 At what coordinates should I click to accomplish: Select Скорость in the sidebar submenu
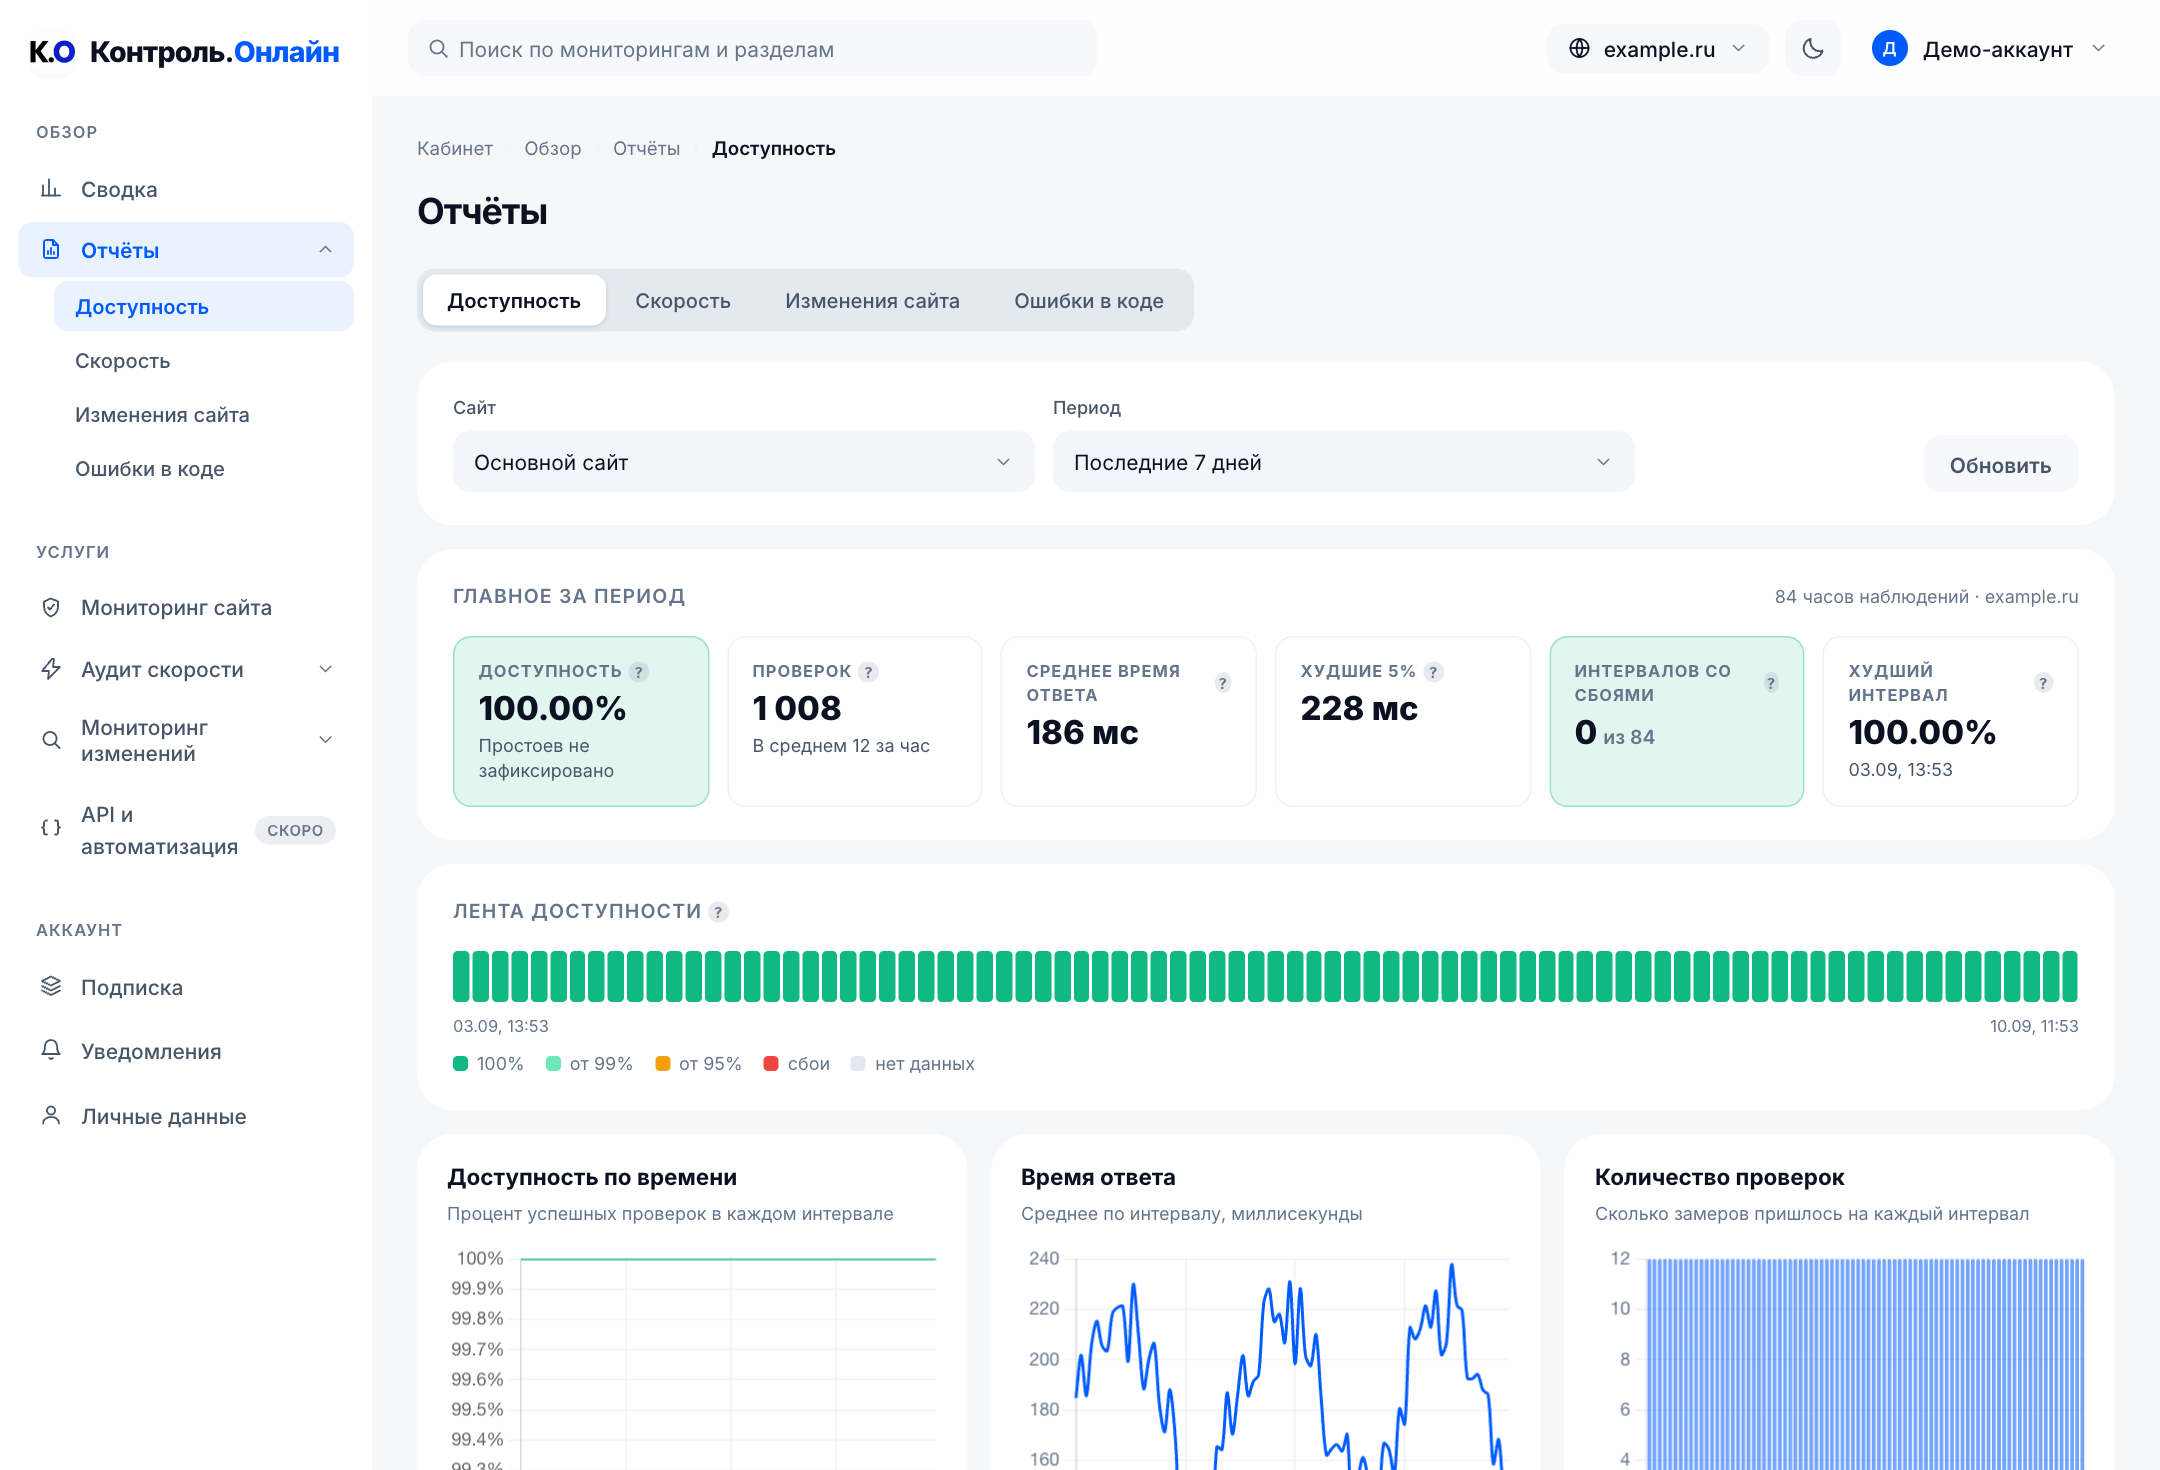click(x=204, y=361)
